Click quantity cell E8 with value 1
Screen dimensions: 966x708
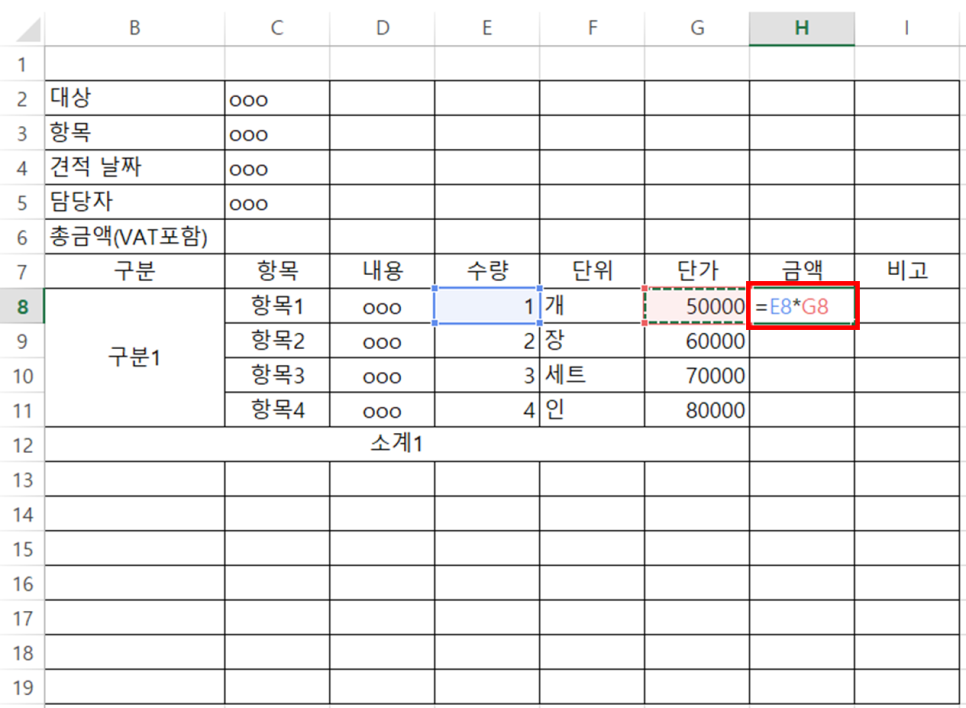click(487, 306)
